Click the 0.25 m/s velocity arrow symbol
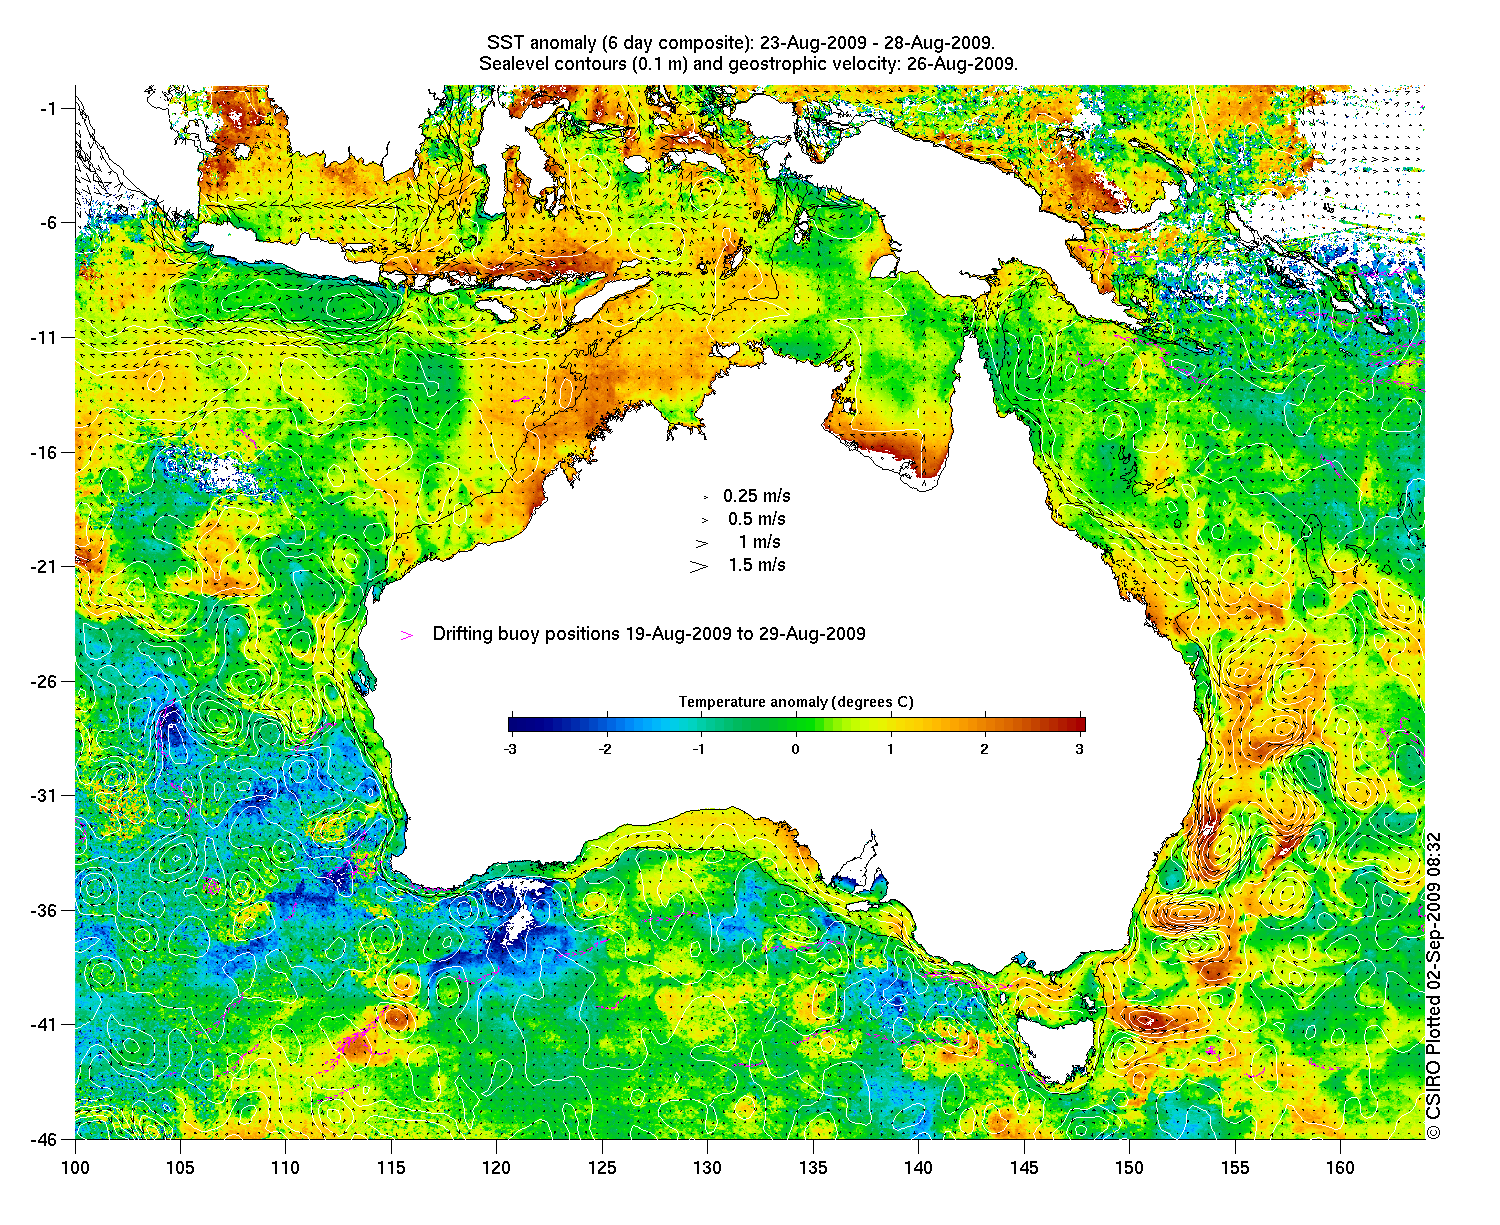The width and height of the screenshot is (1500, 1225). coord(705,497)
